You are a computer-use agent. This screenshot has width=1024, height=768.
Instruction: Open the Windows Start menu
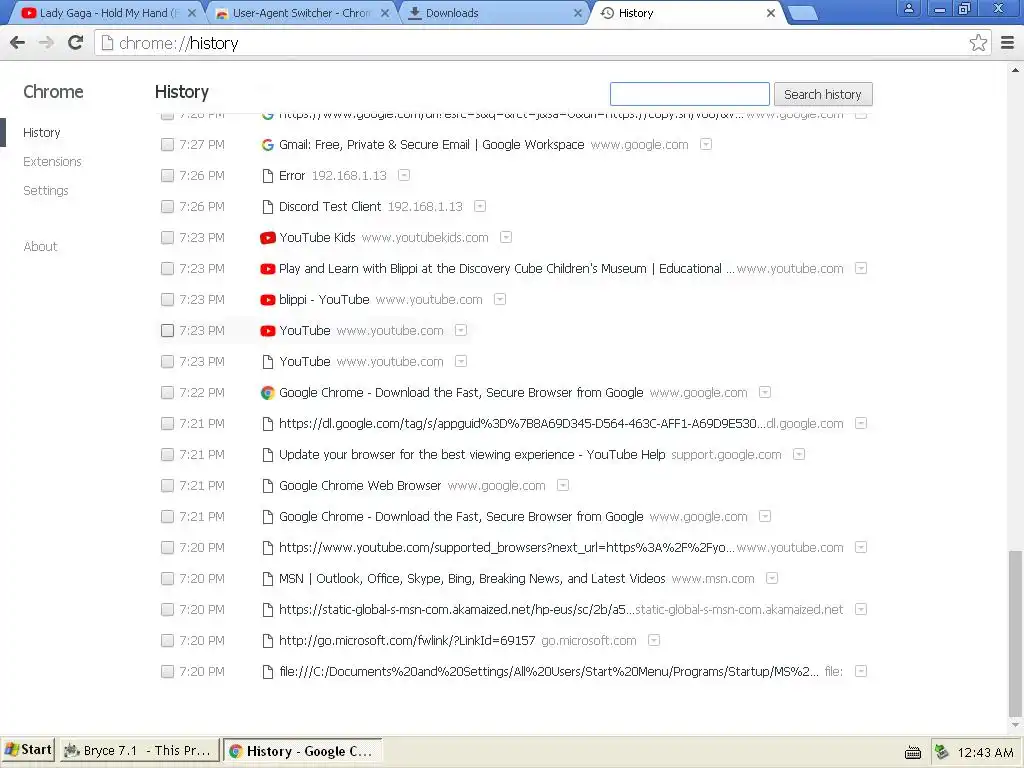(28, 750)
